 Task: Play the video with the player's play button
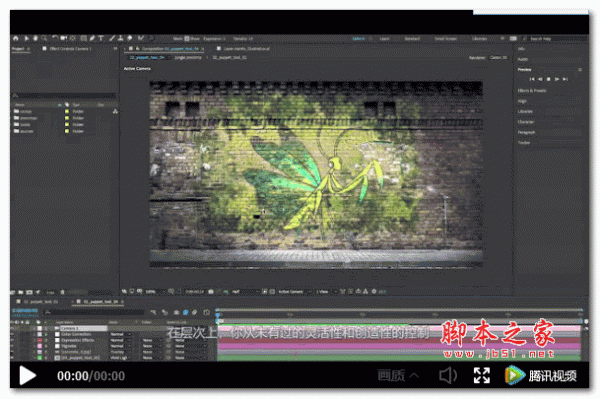[28, 376]
